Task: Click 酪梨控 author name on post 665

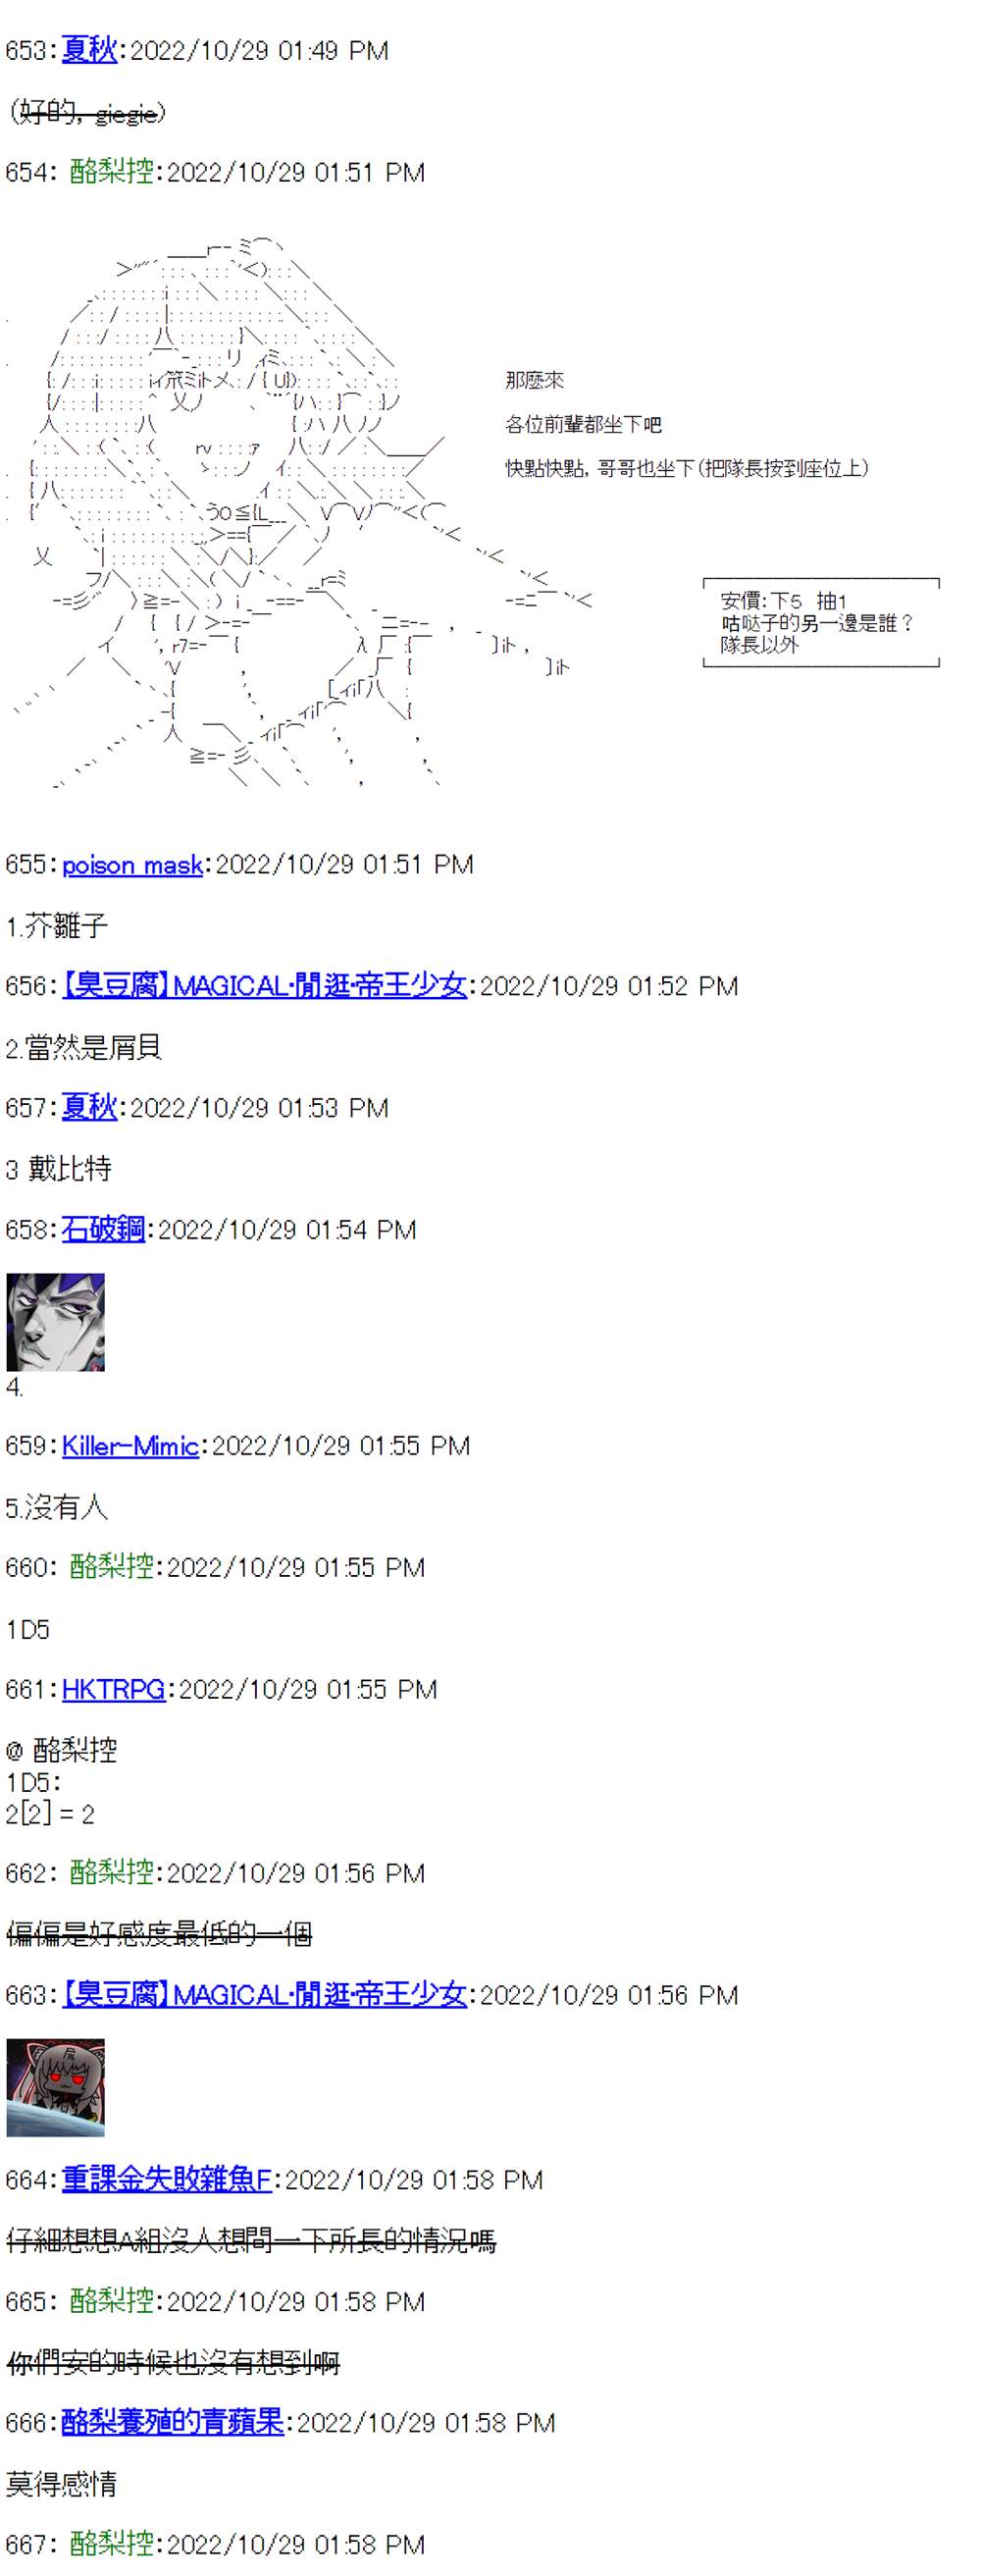Action: [112, 2301]
